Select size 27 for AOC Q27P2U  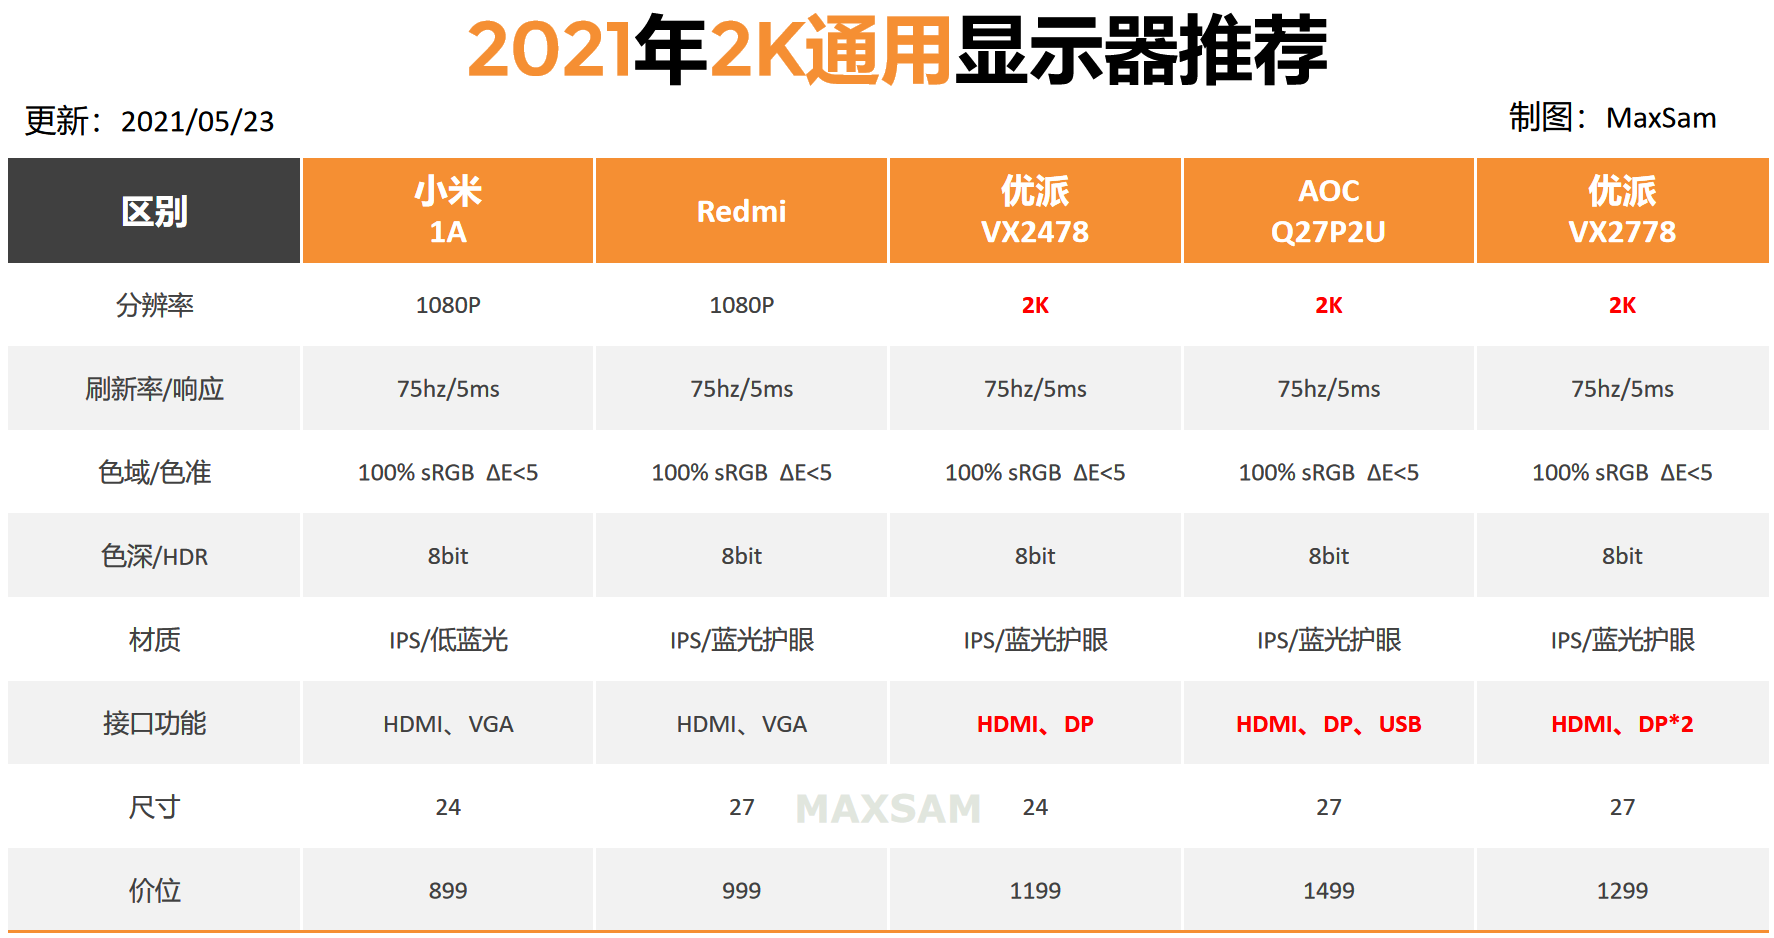[1328, 807]
